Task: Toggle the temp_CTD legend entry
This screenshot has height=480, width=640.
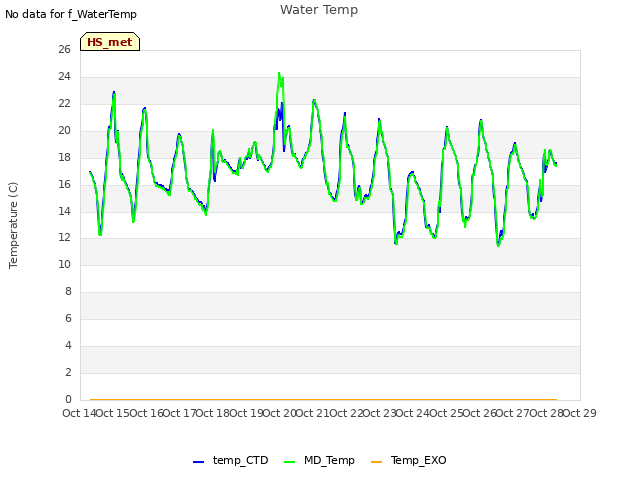Action: click(230, 460)
